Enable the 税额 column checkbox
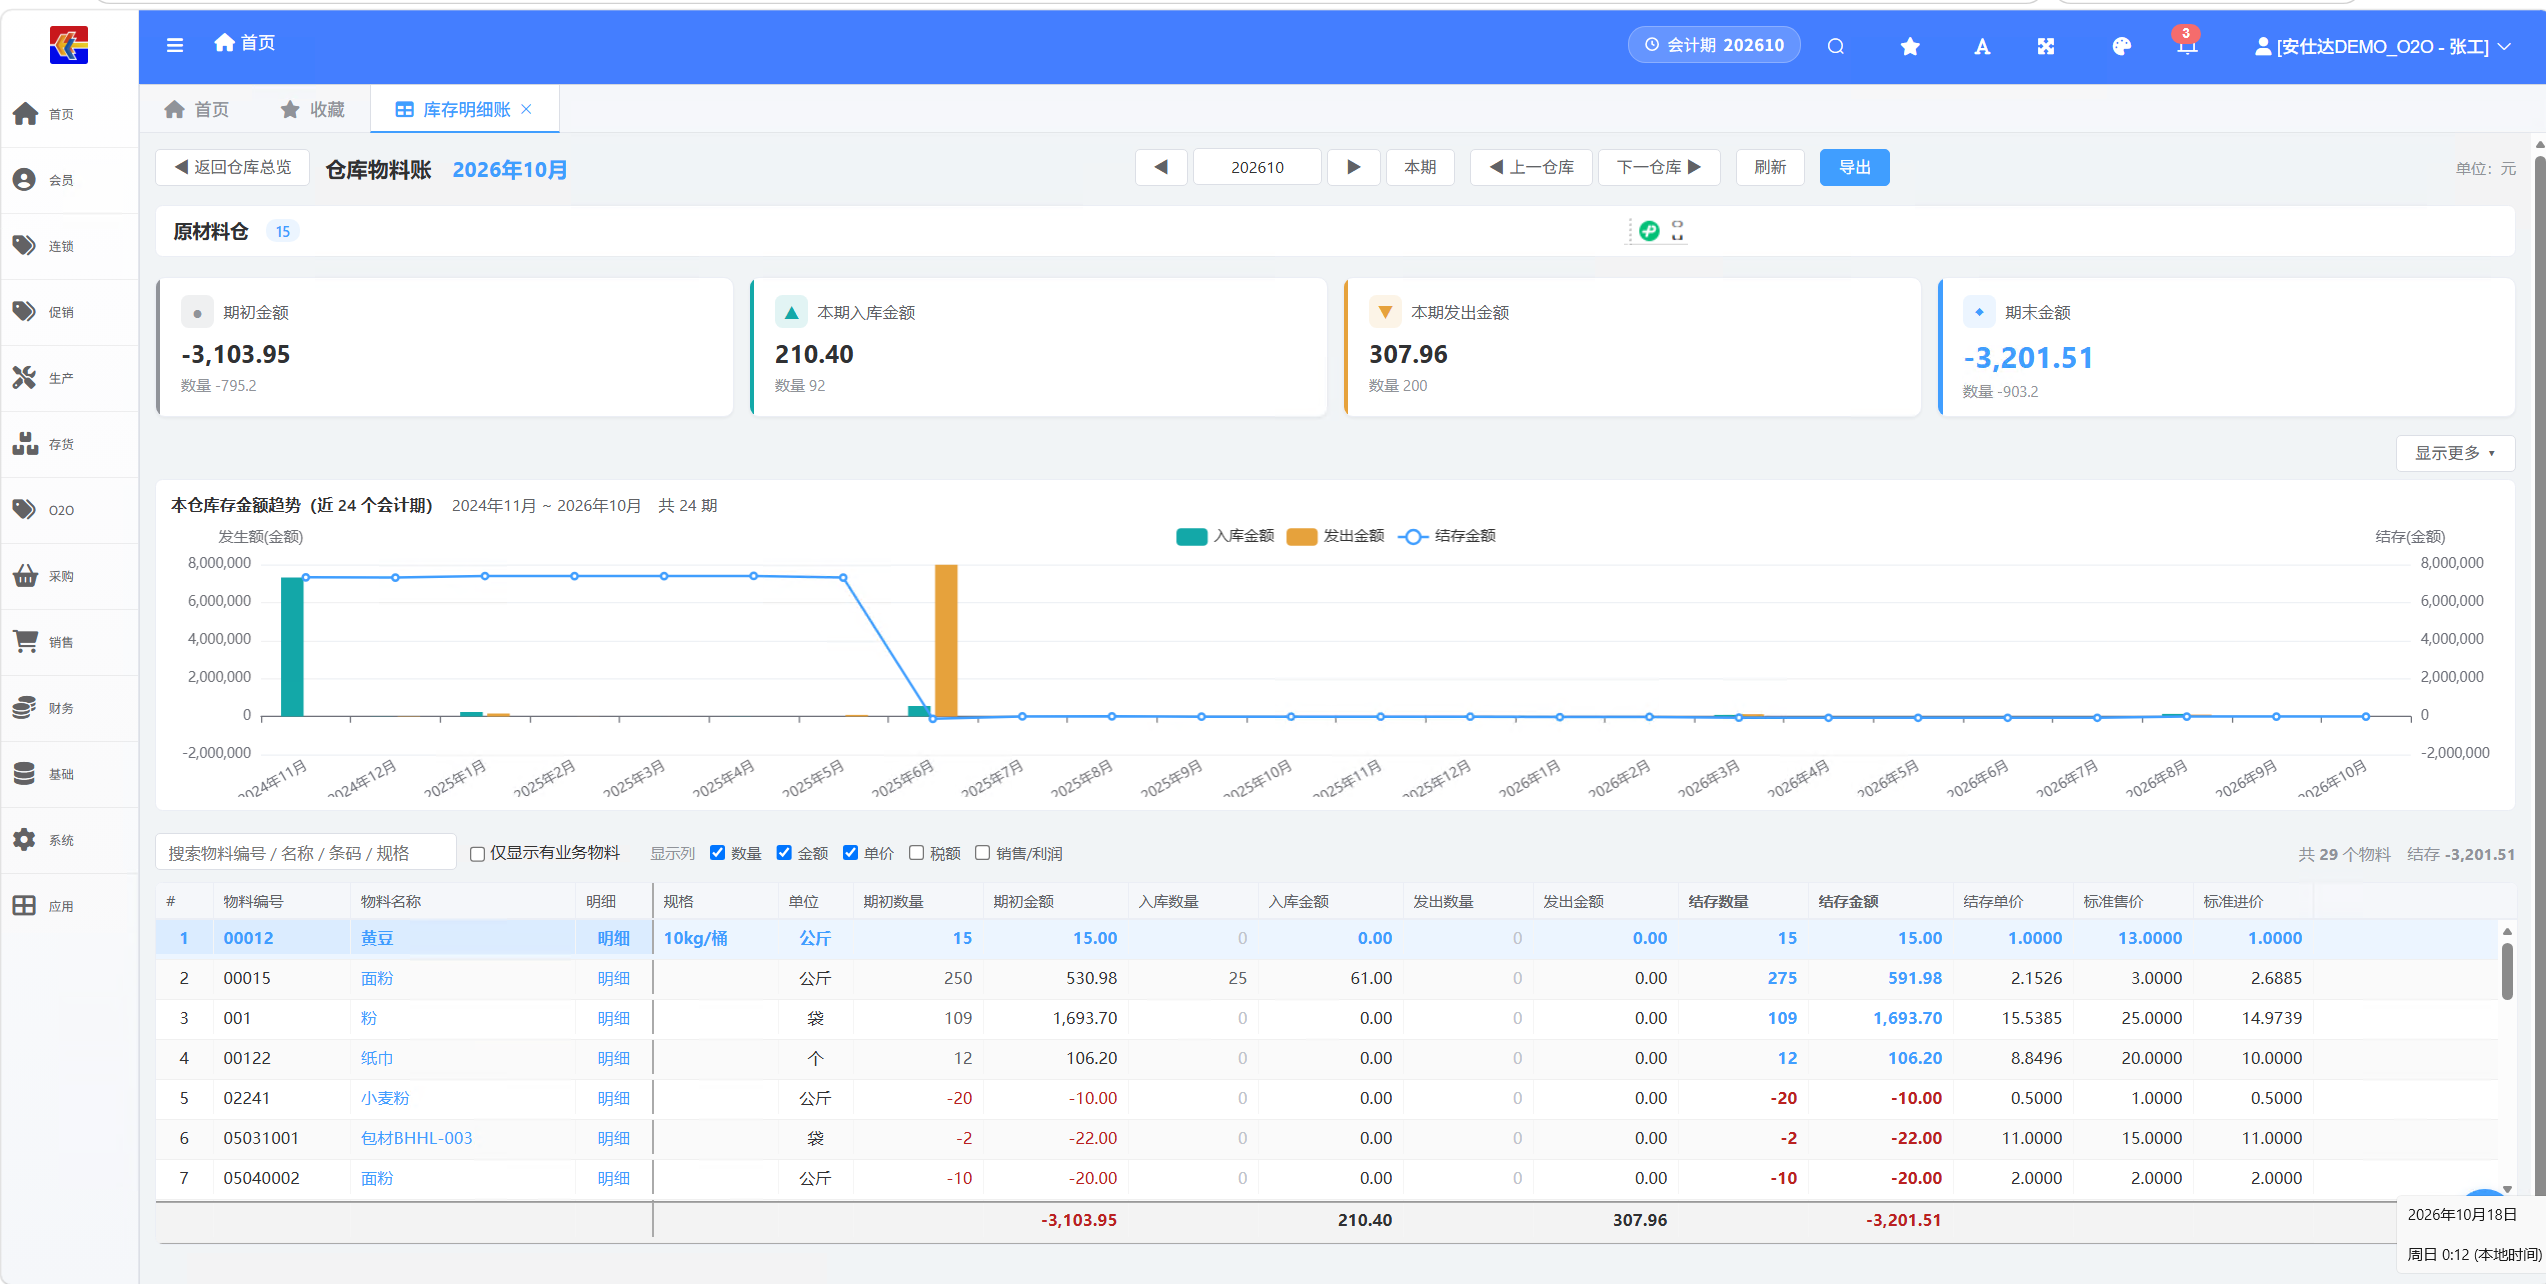 [916, 853]
